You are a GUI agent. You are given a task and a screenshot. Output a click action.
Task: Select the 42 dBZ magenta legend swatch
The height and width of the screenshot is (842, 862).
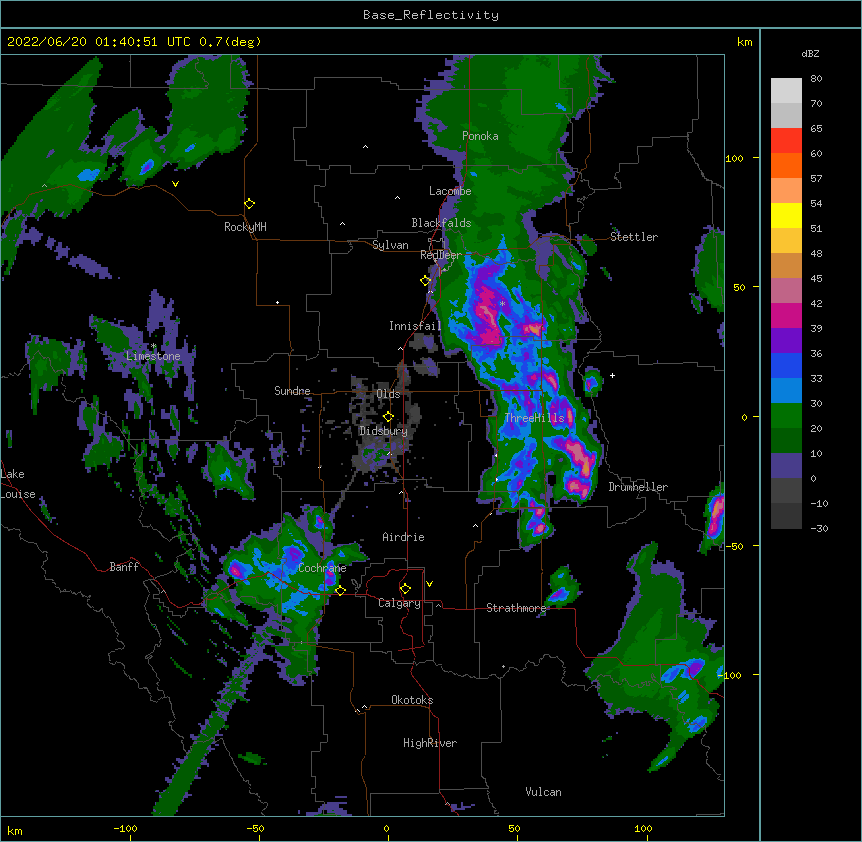pyautogui.click(x=786, y=315)
